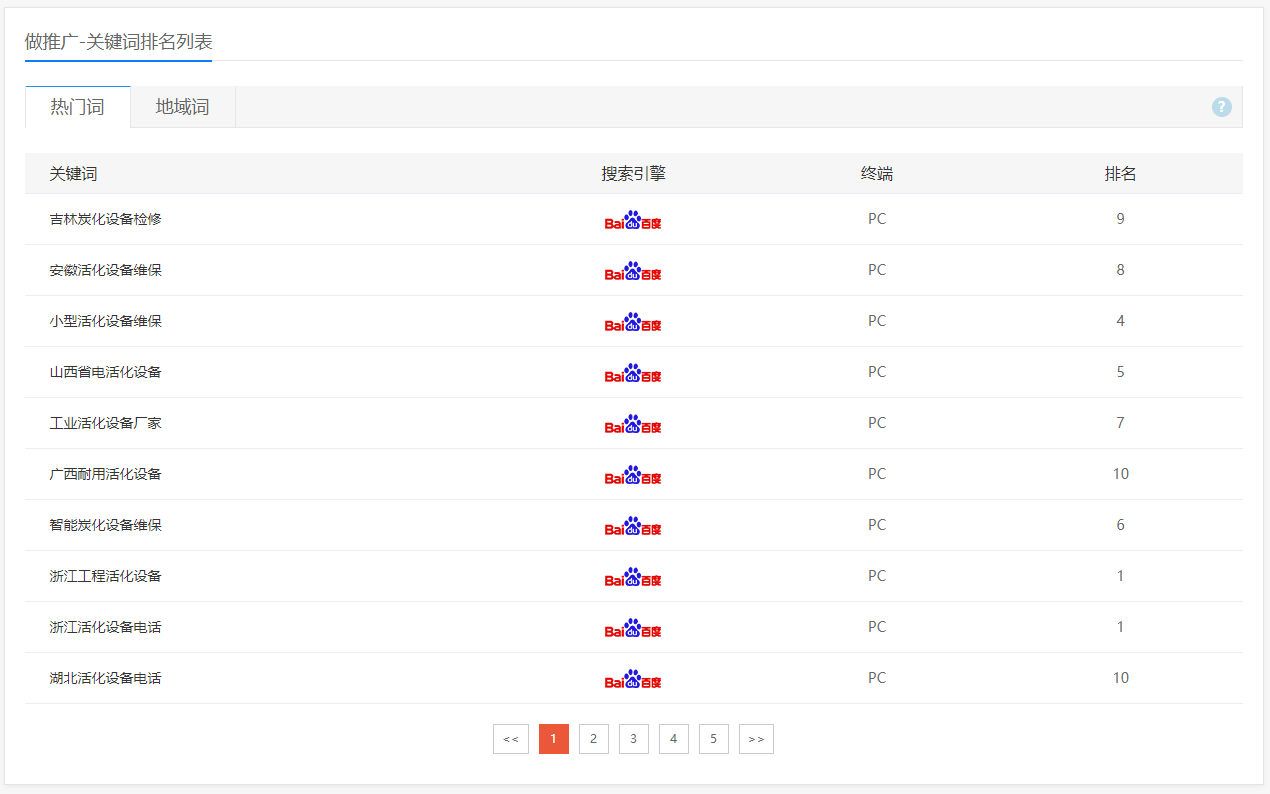
Task: Click Baidu logo in 湖北活化设备电话 row
Action: point(633,679)
